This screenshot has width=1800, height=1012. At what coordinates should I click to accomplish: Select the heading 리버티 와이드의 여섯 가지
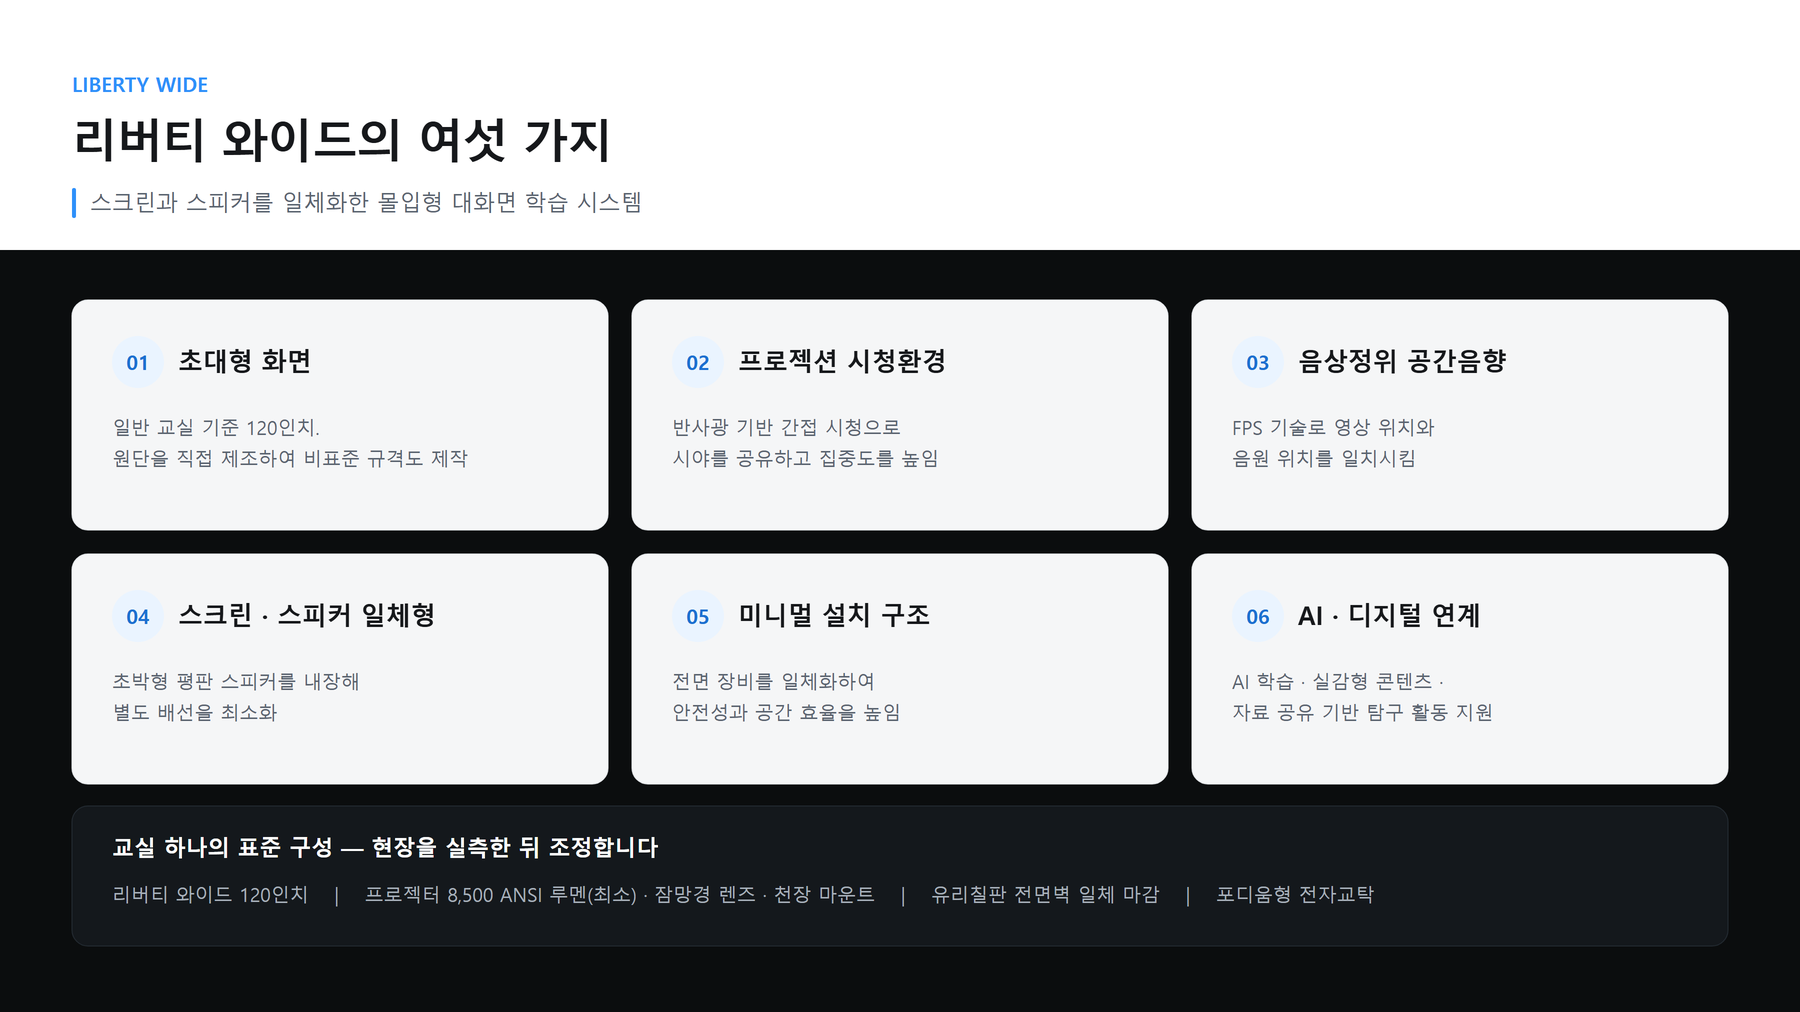click(341, 139)
